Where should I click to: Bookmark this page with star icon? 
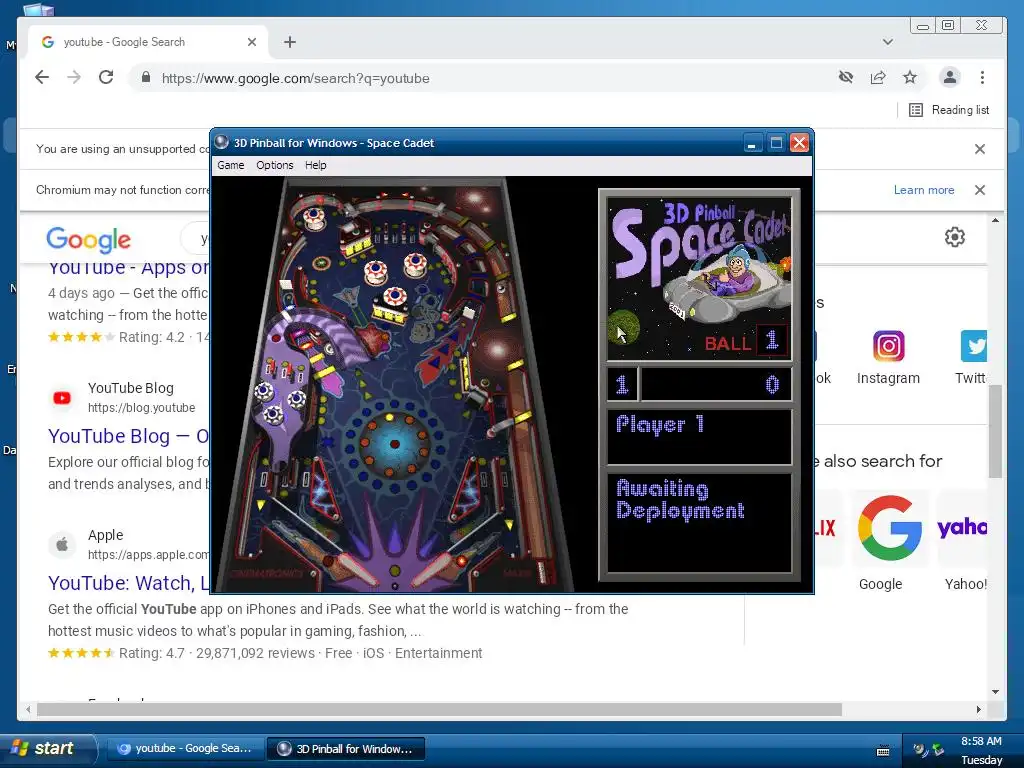click(x=910, y=78)
